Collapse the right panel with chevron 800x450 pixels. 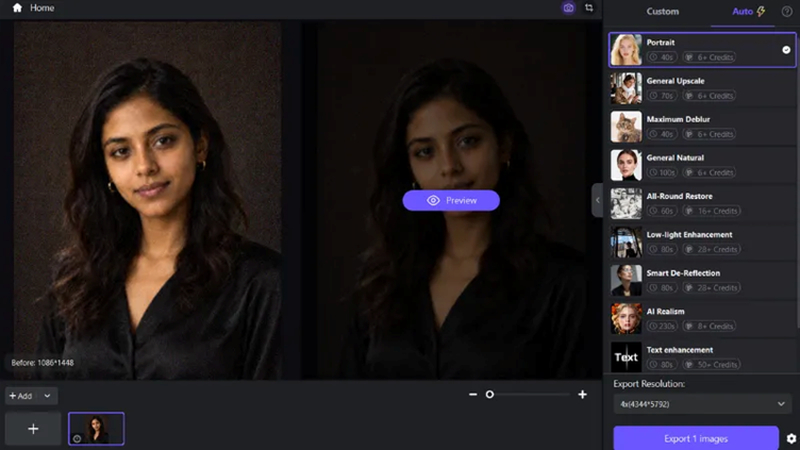[597, 200]
